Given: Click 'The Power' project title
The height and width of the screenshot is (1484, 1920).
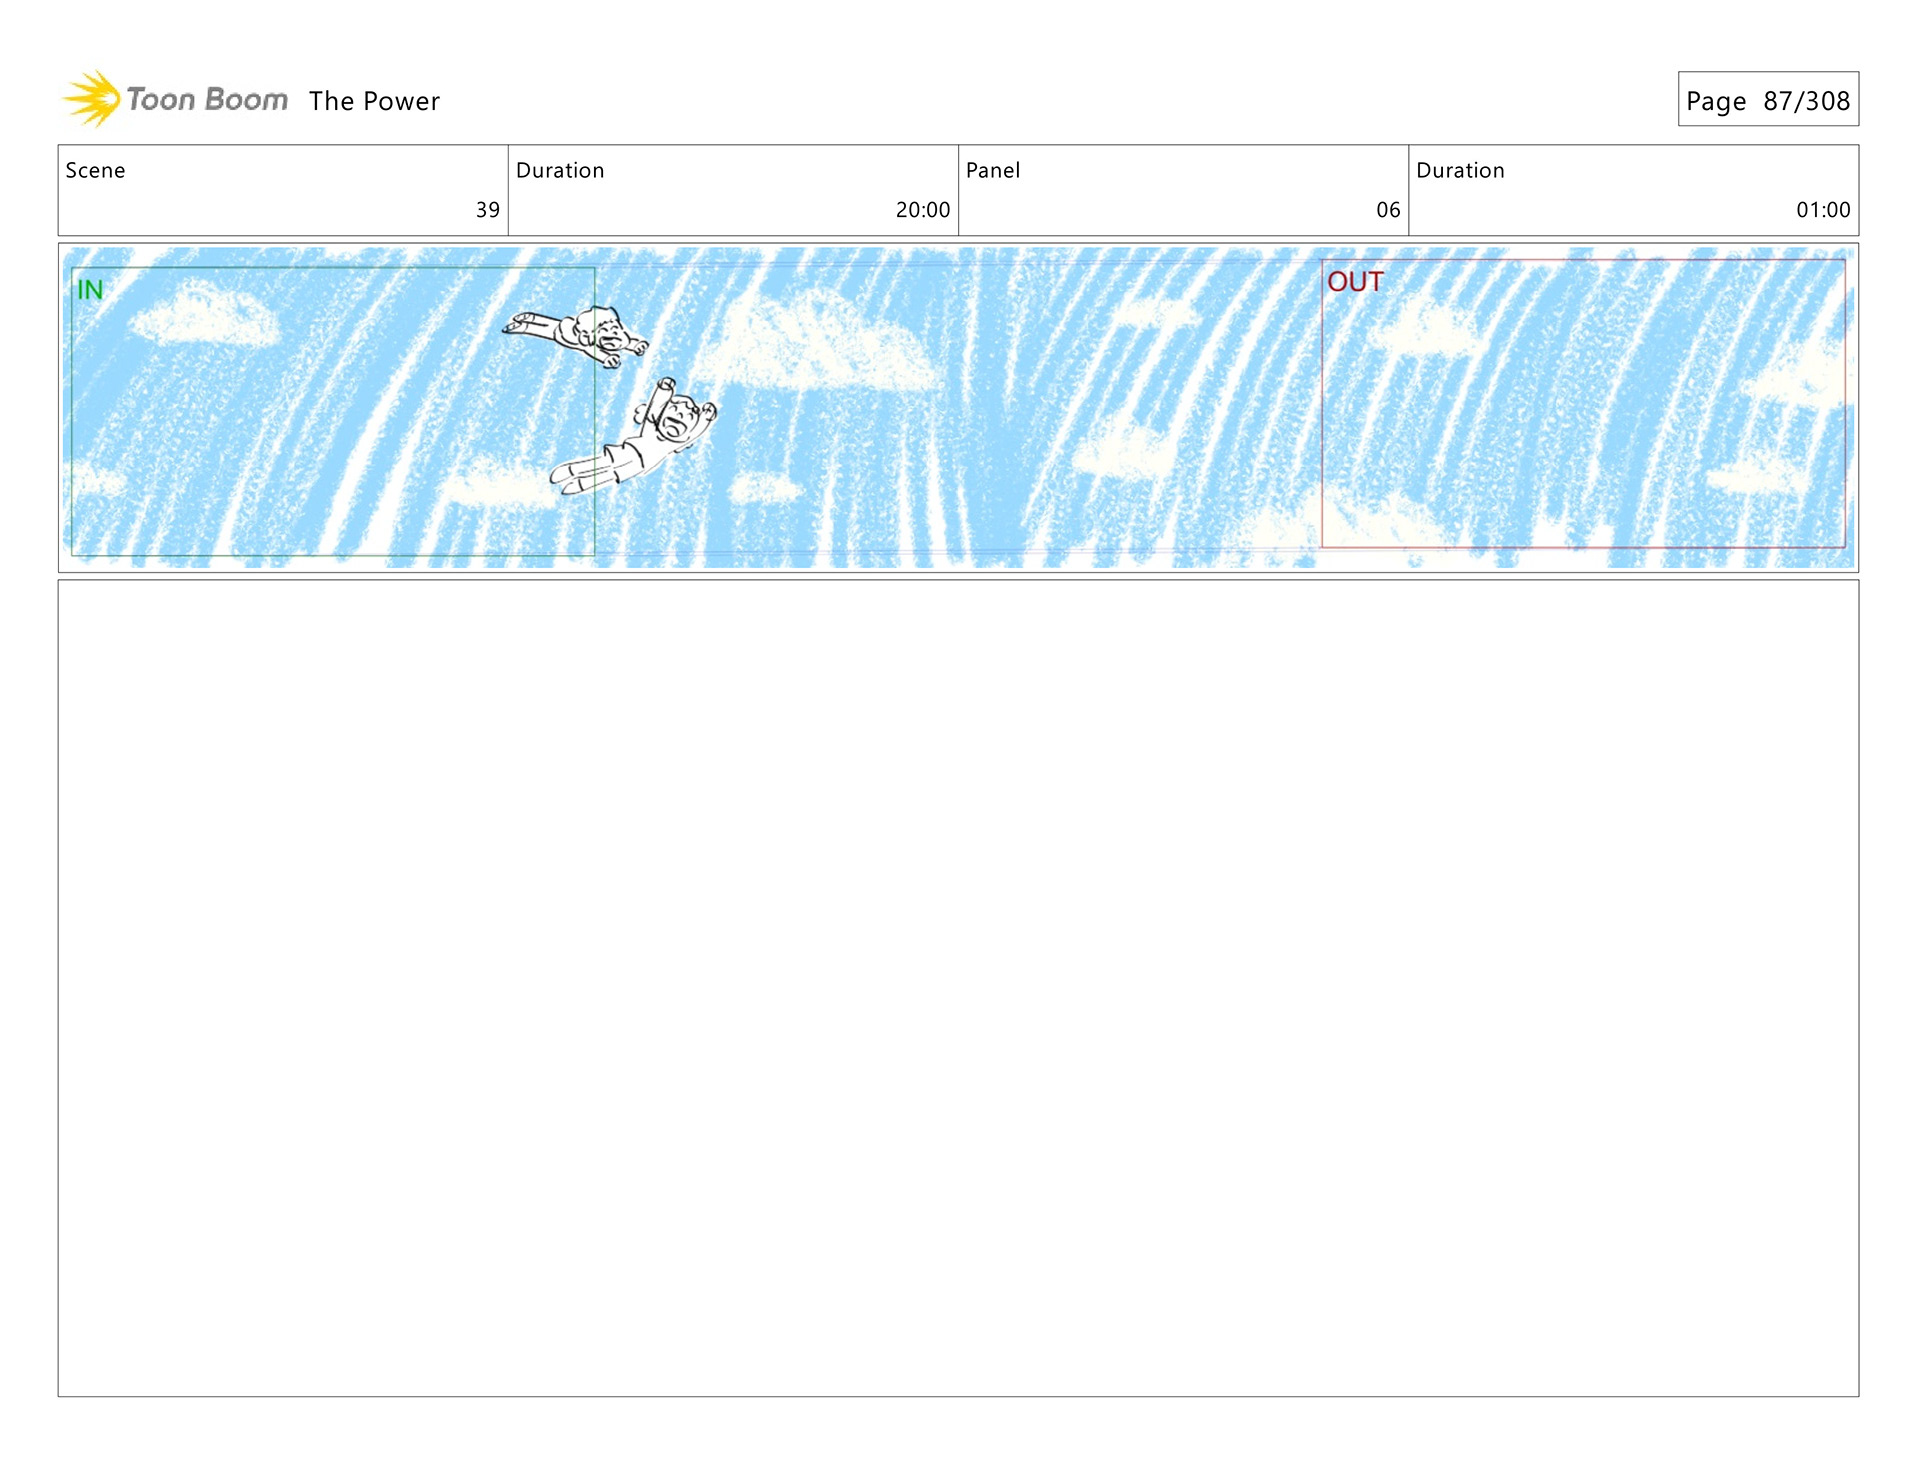Looking at the screenshot, I should tap(374, 101).
